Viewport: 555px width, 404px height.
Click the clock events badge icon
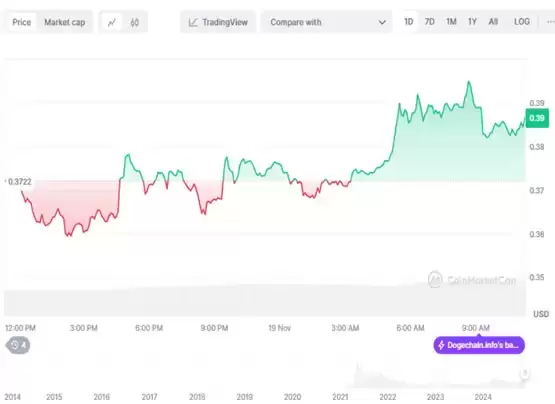tap(15, 345)
